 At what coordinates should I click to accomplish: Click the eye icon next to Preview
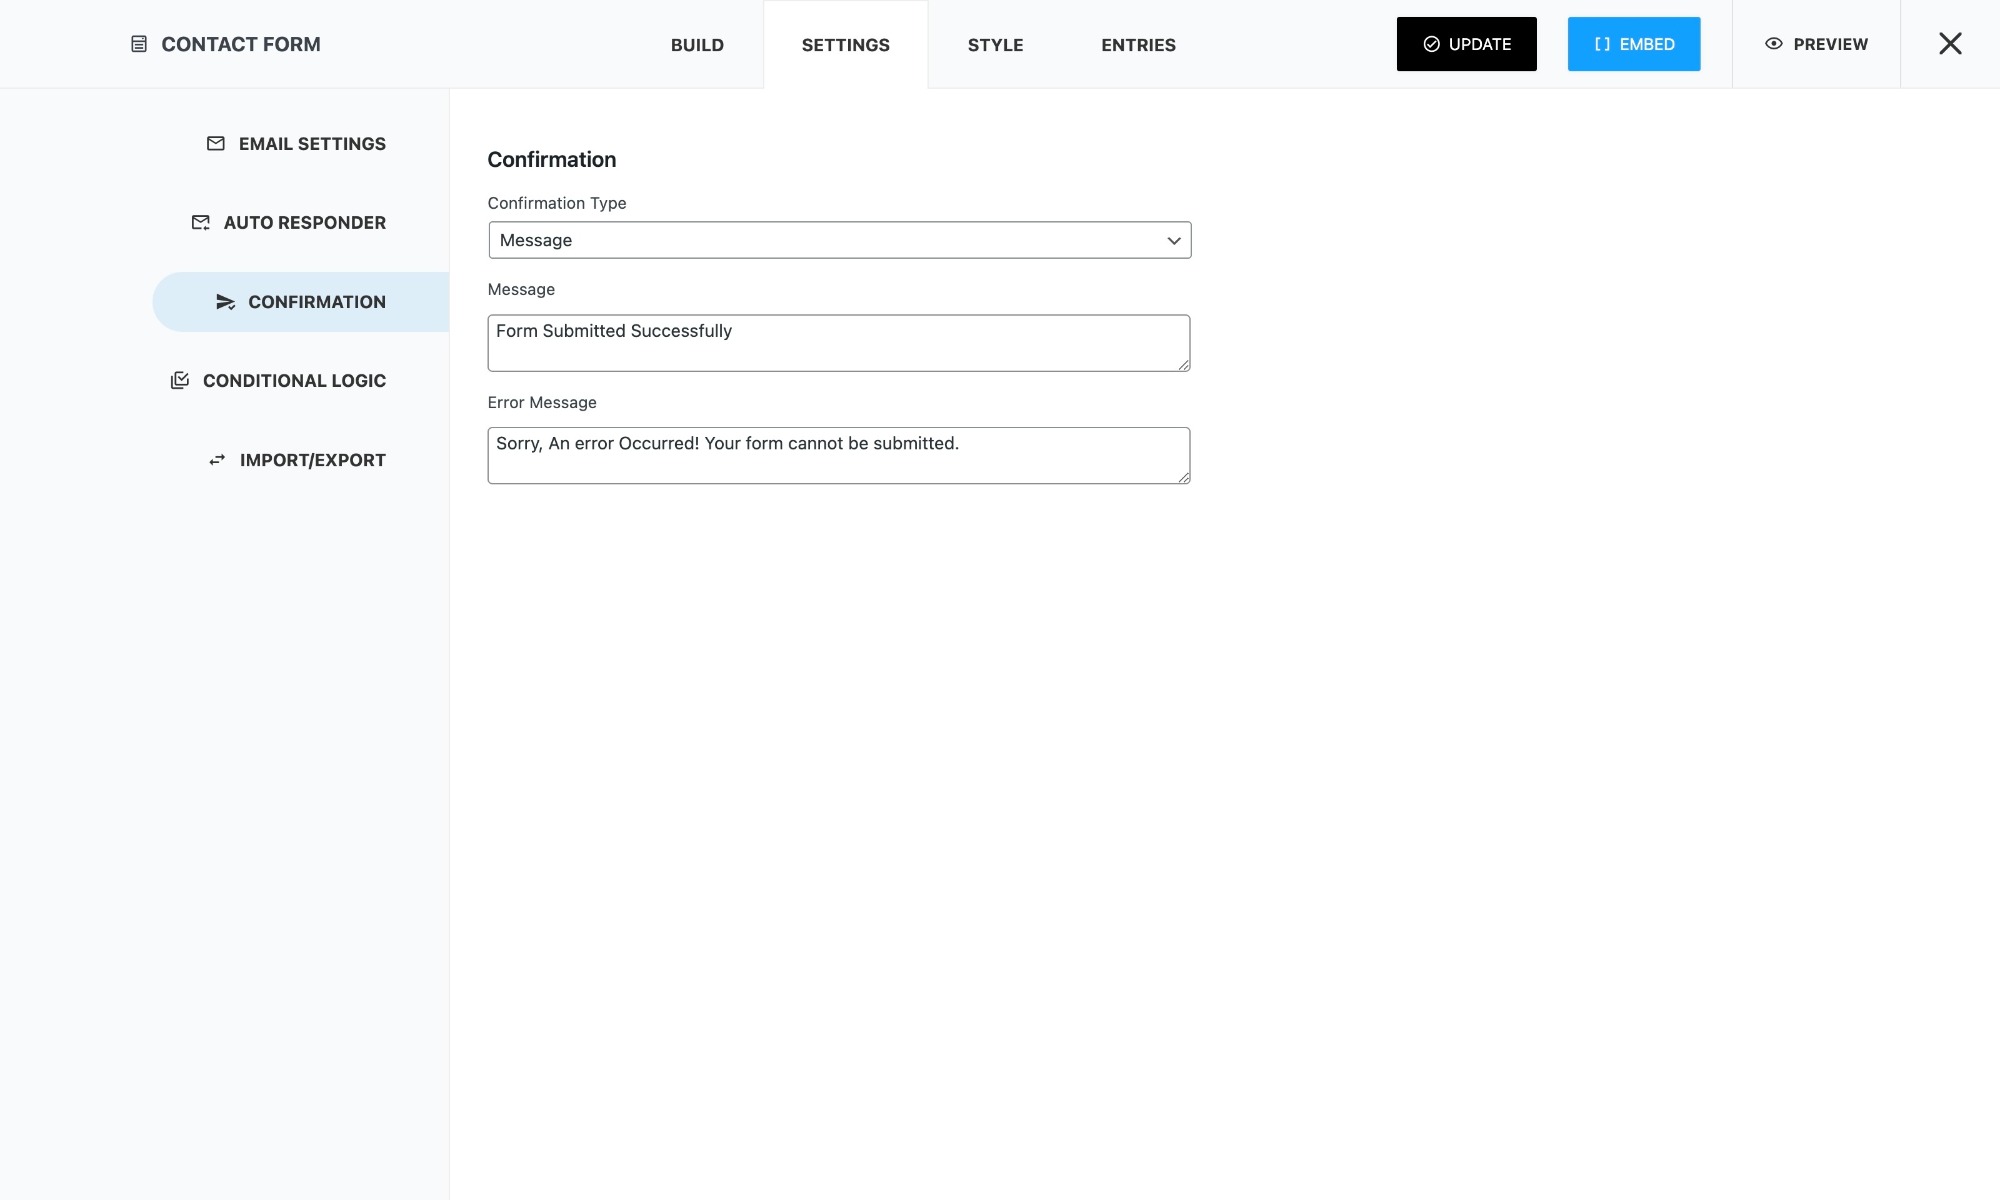pyautogui.click(x=1774, y=44)
